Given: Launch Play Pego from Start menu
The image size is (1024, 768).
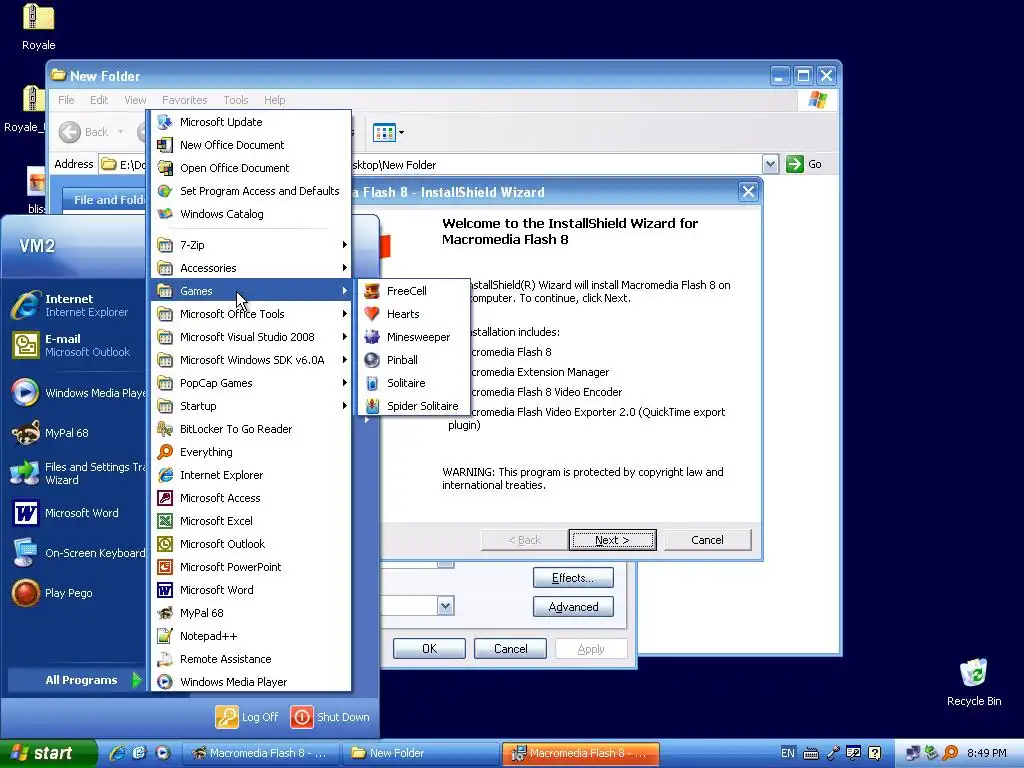Looking at the screenshot, I should tap(75, 593).
